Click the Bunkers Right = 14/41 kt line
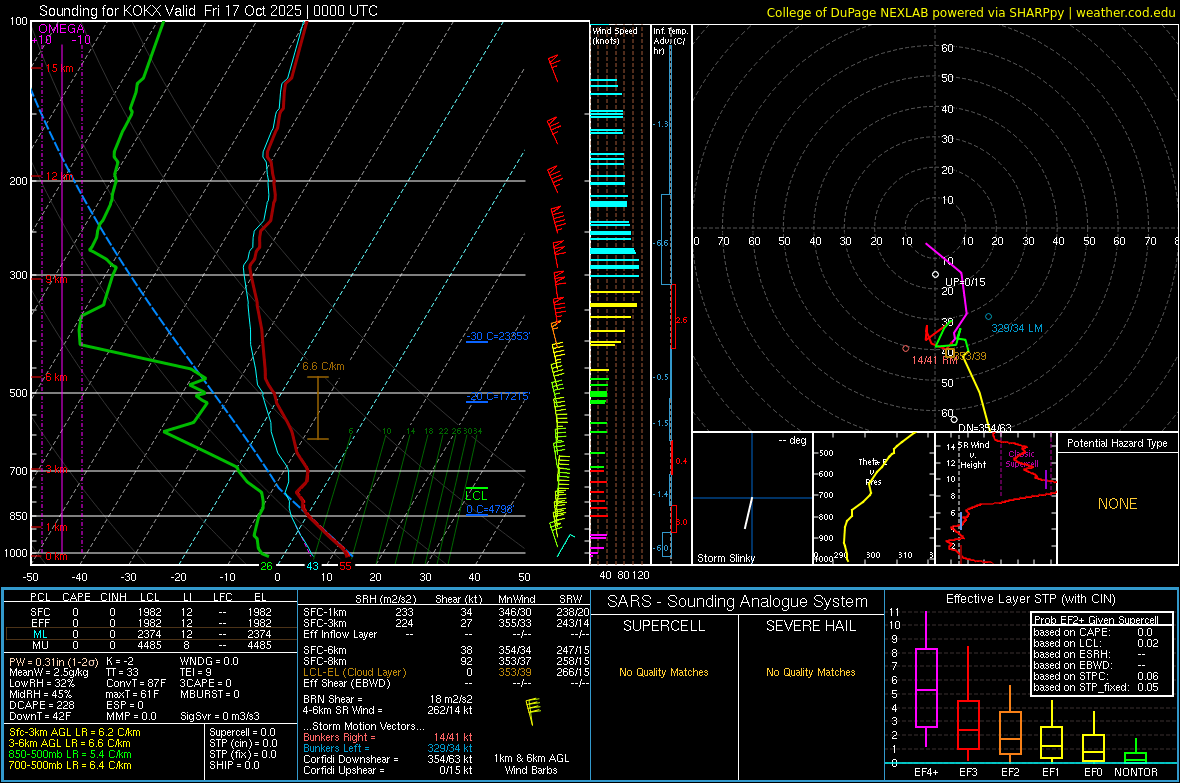 [388, 737]
